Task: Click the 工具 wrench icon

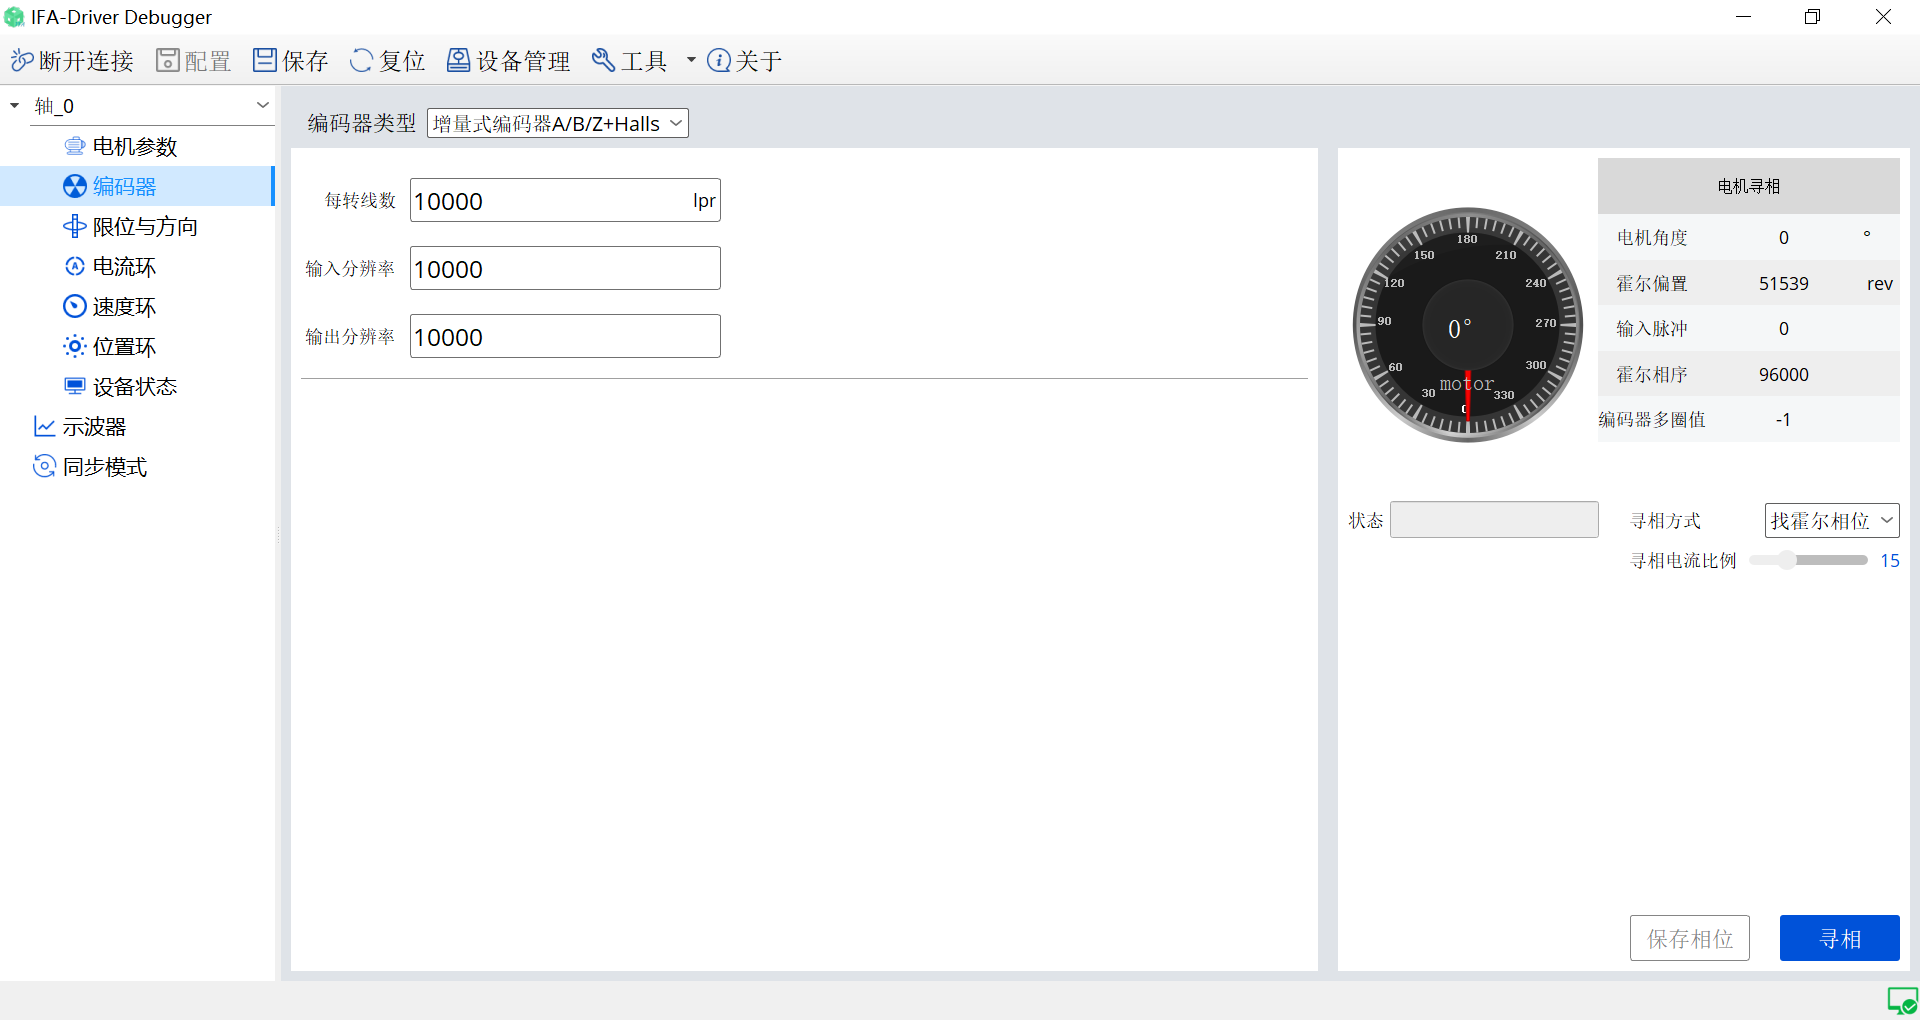Action: tap(603, 61)
